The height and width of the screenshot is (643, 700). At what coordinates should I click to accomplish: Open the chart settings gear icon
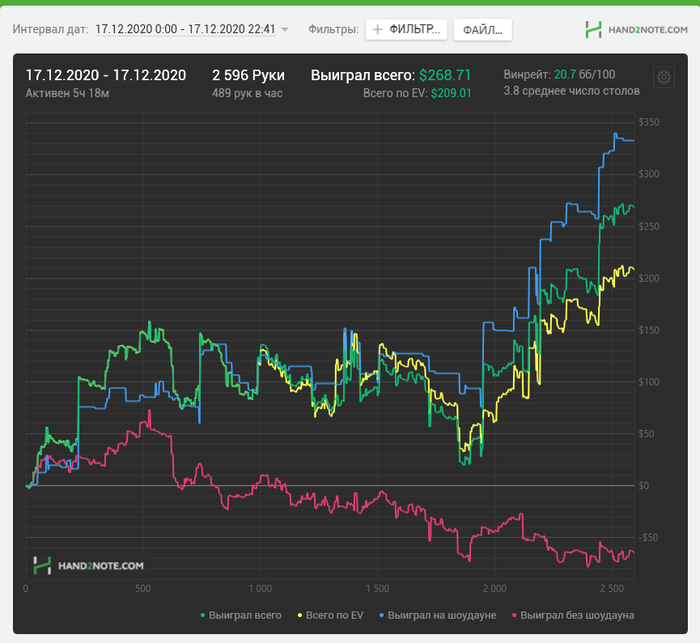click(664, 78)
